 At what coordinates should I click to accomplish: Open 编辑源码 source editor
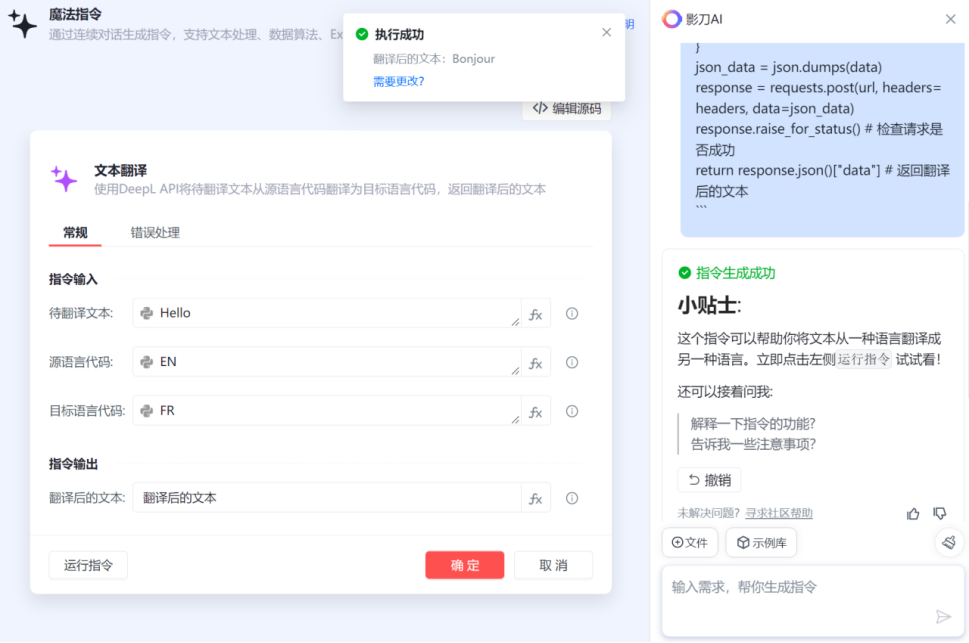[x=567, y=109]
